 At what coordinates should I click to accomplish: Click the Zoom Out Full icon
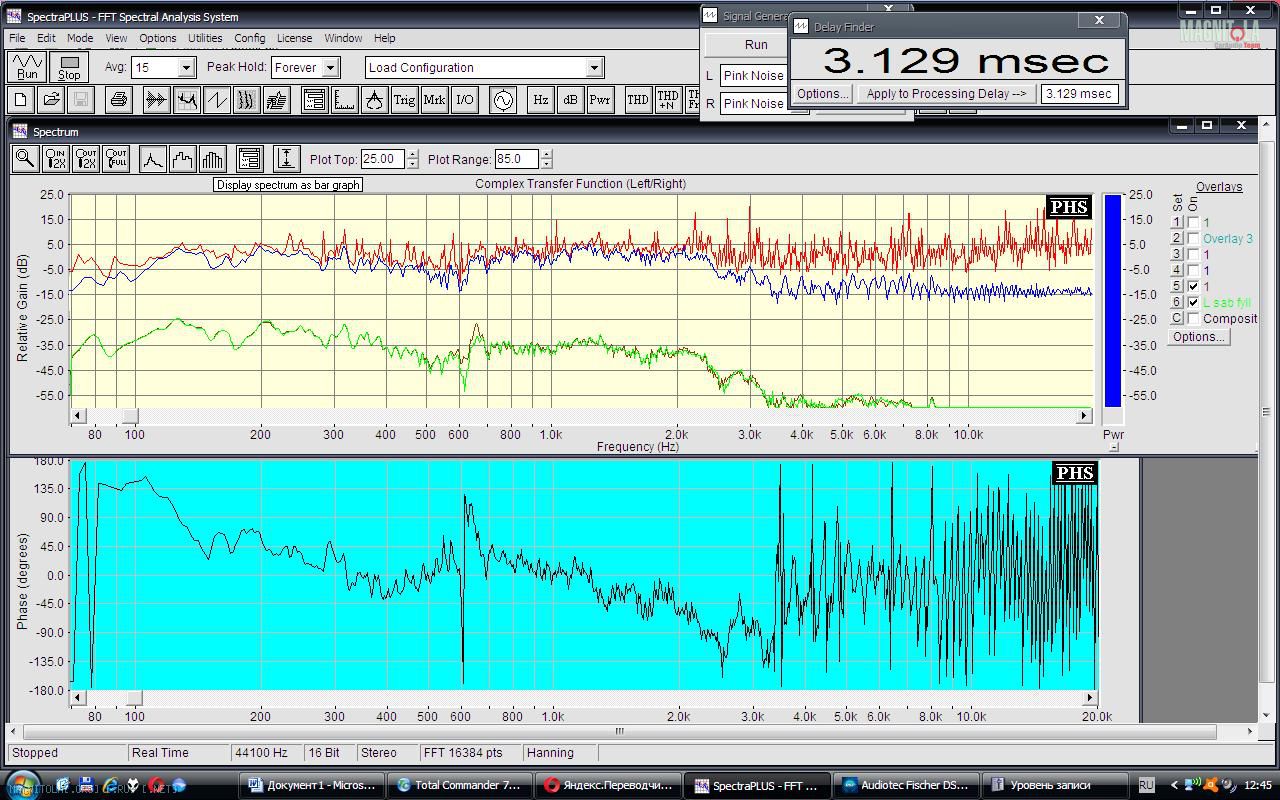(116, 158)
